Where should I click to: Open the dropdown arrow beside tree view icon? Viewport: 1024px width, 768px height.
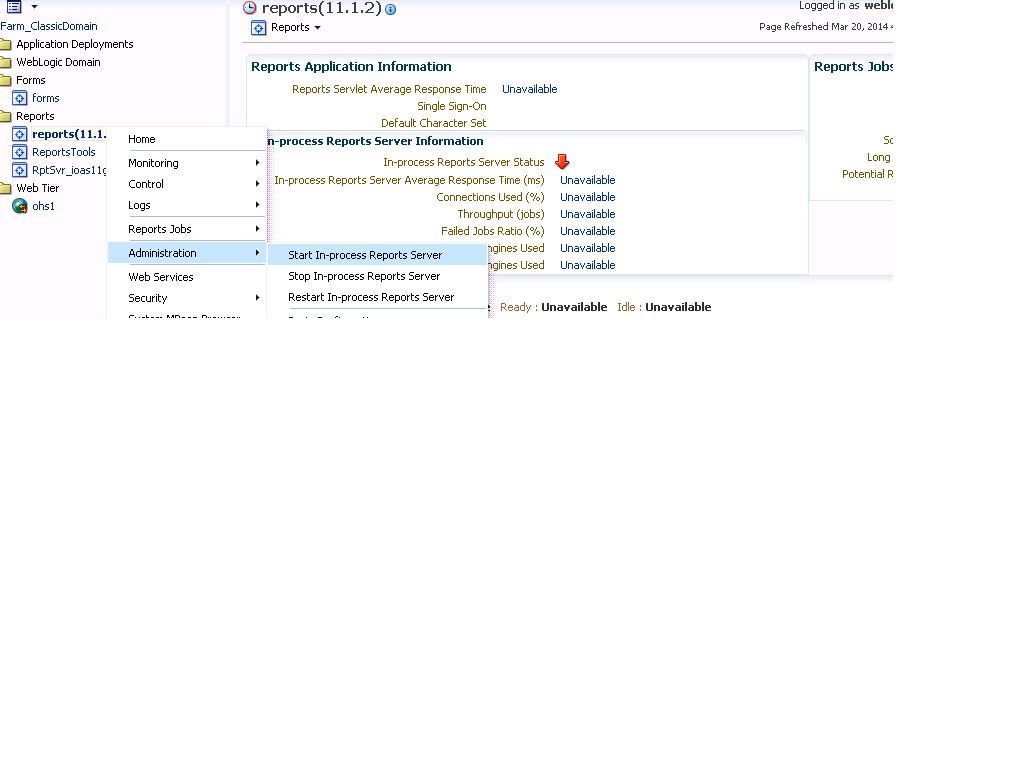35,7
